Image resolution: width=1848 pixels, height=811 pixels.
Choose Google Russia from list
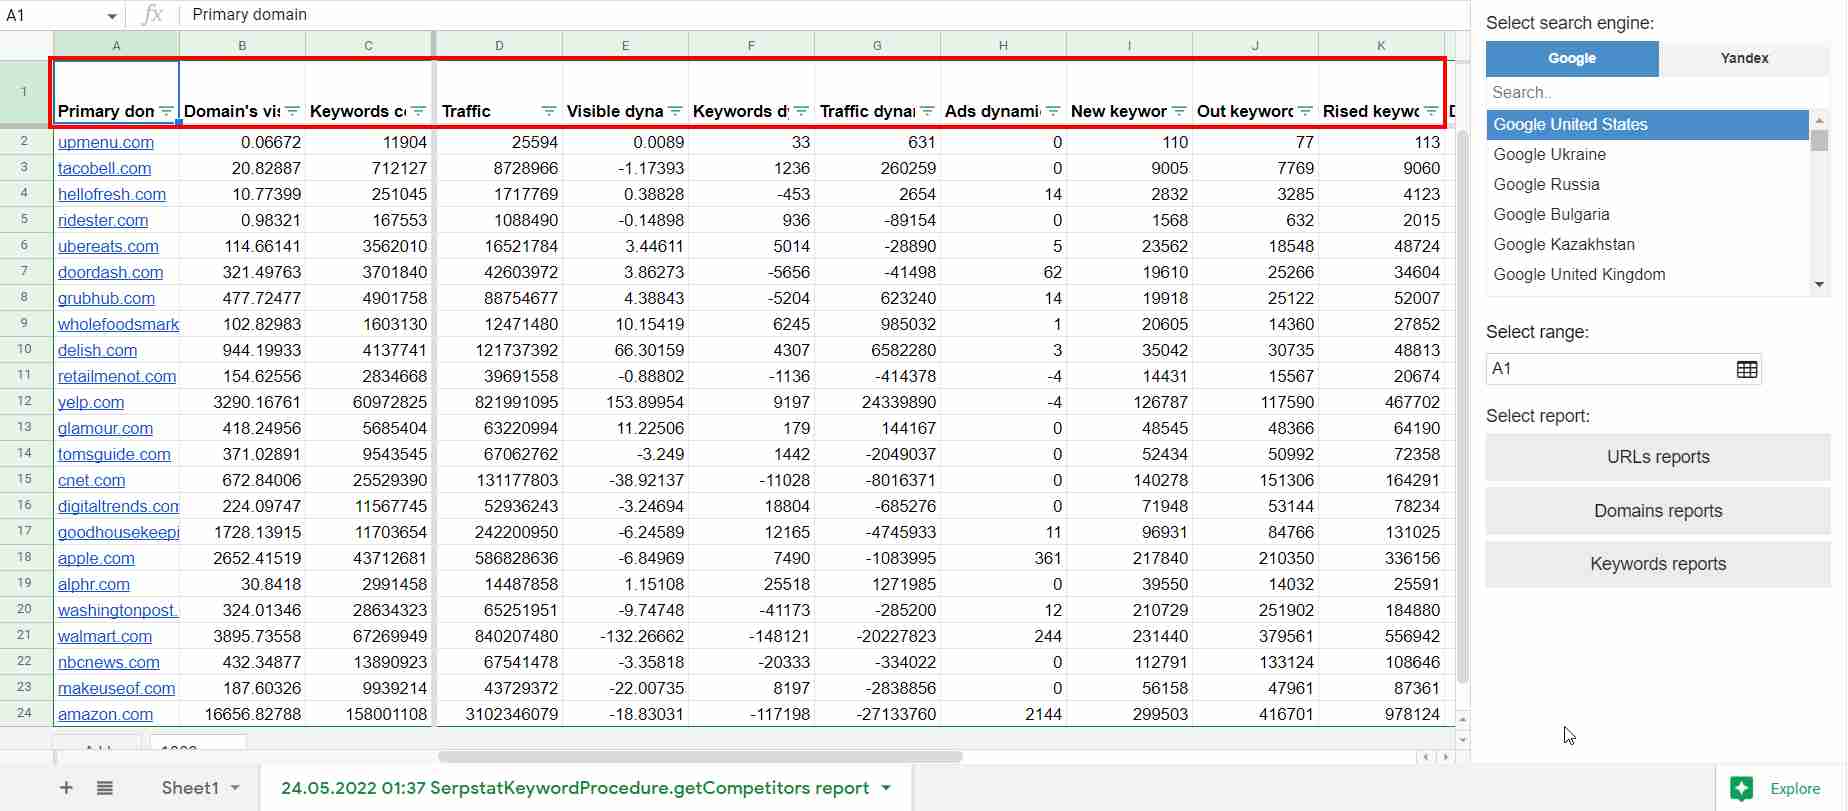coord(1647,184)
